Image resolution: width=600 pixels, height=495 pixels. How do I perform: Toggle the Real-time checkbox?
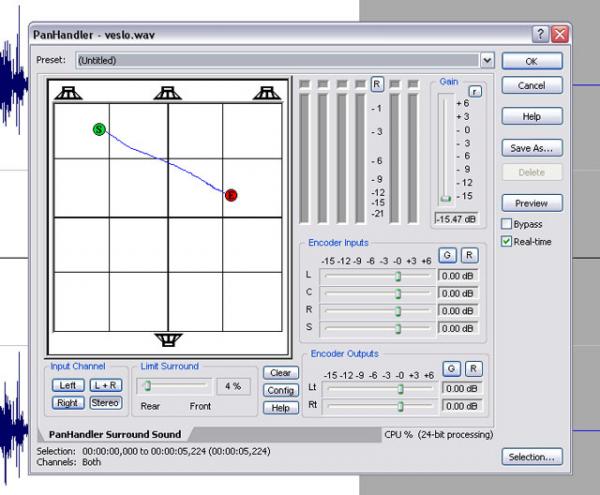(x=507, y=241)
